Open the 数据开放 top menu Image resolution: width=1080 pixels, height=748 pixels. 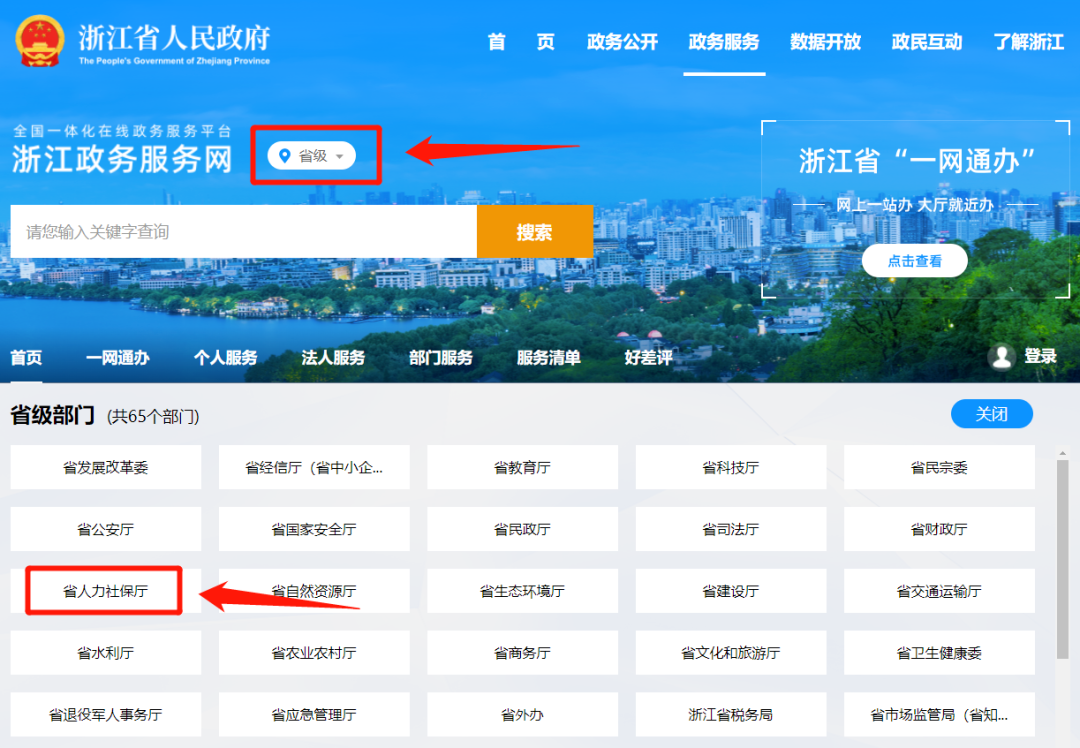[x=825, y=42]
